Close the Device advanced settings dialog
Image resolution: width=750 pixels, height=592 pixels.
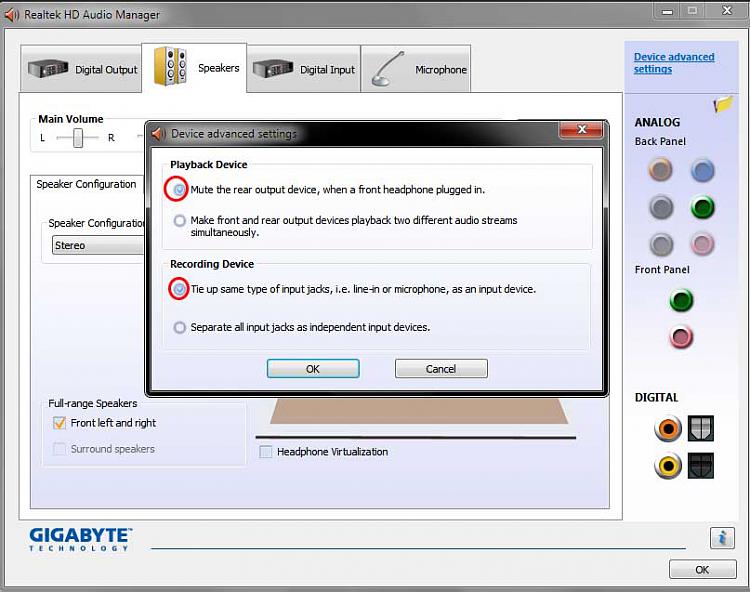click(582, 129)
